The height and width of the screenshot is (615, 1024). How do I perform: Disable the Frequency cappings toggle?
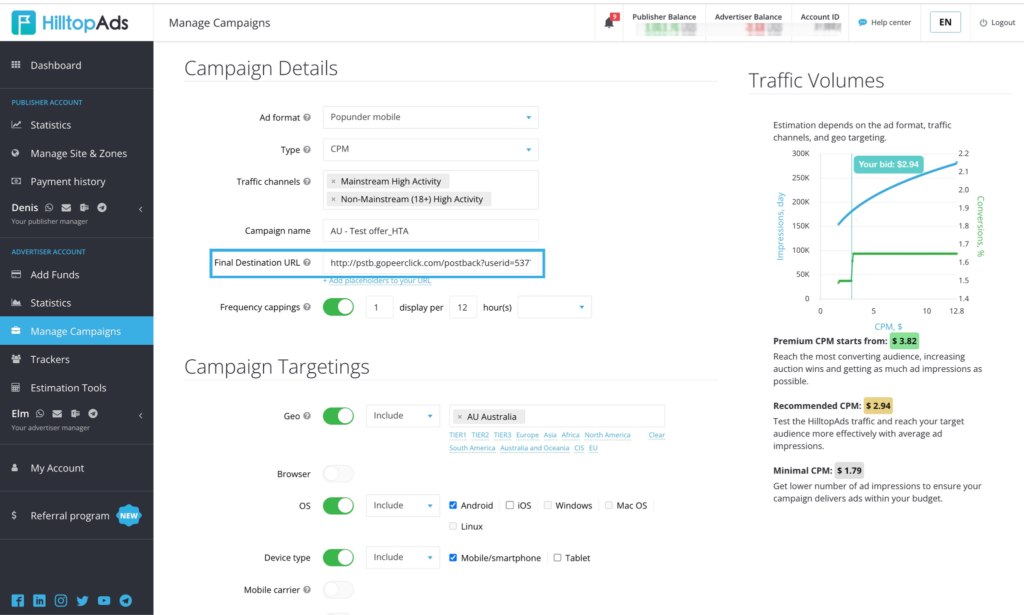(338, 307)
